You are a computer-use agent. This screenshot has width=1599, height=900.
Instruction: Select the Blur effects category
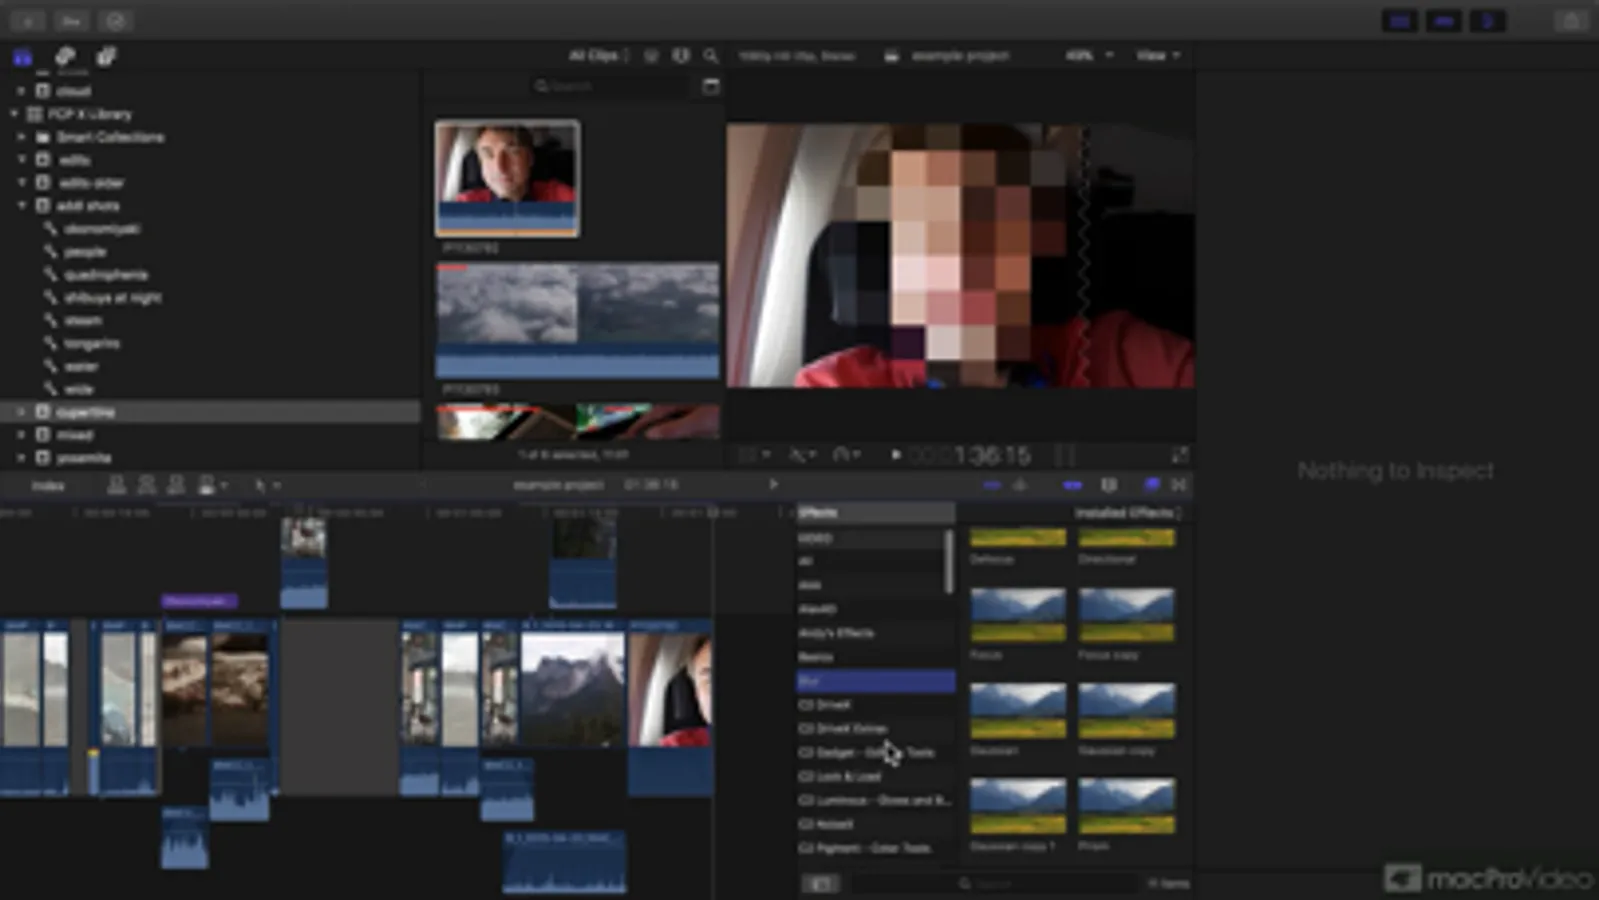pyautogui.click(x=874, y=681)
